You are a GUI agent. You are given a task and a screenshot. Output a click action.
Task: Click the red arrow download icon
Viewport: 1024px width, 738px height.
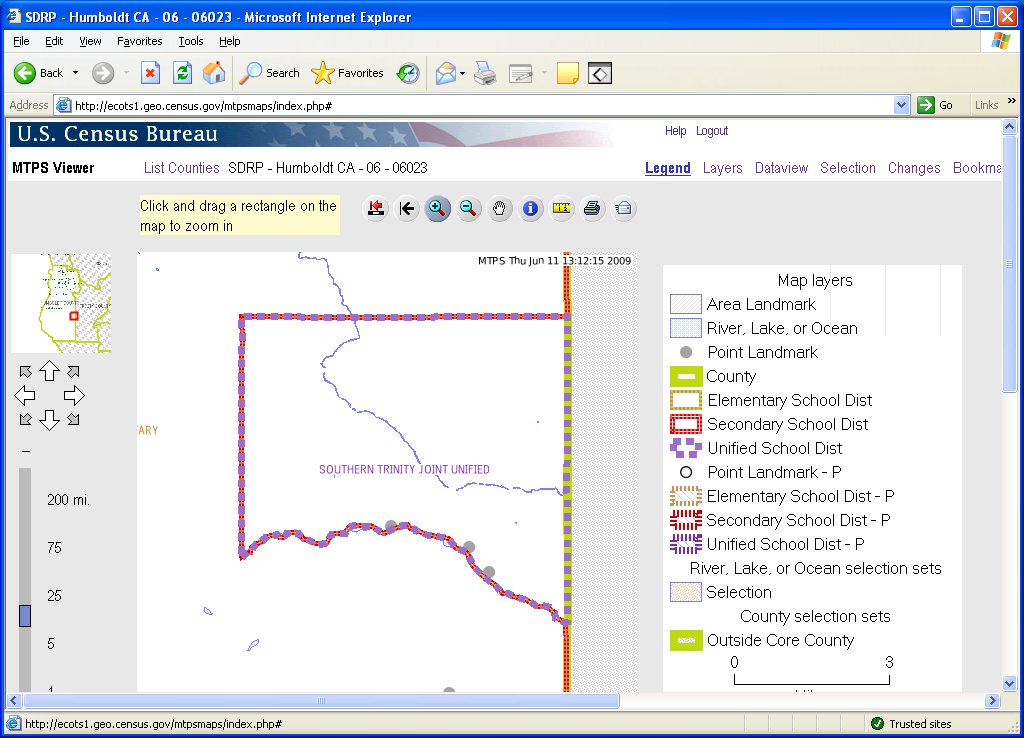point(376,209)
